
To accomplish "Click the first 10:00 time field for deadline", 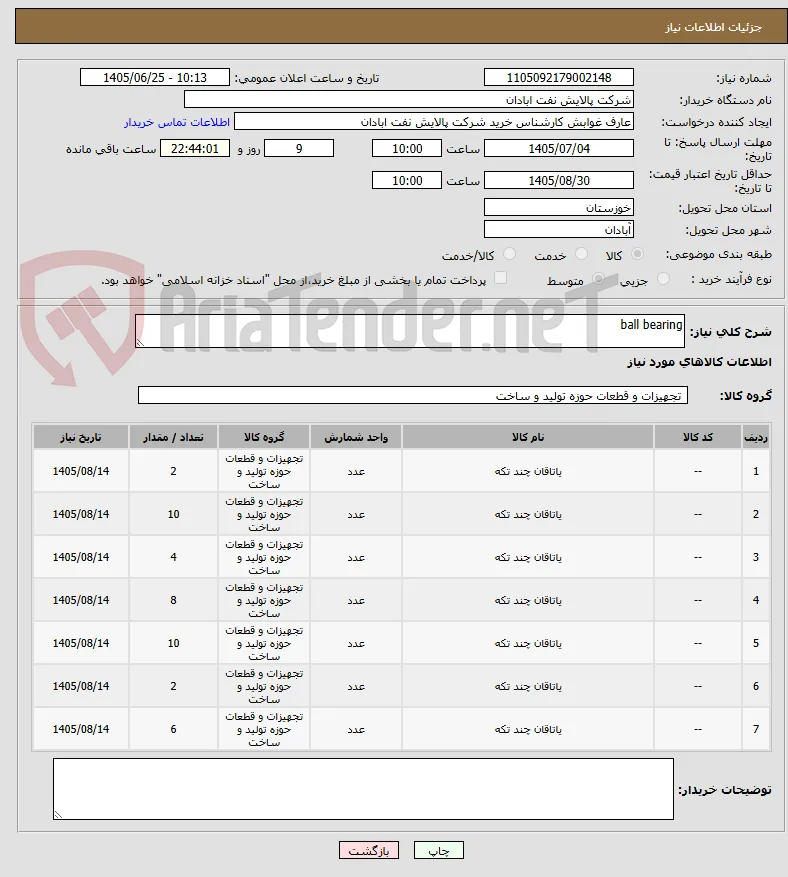I will (x=407, y=148).
